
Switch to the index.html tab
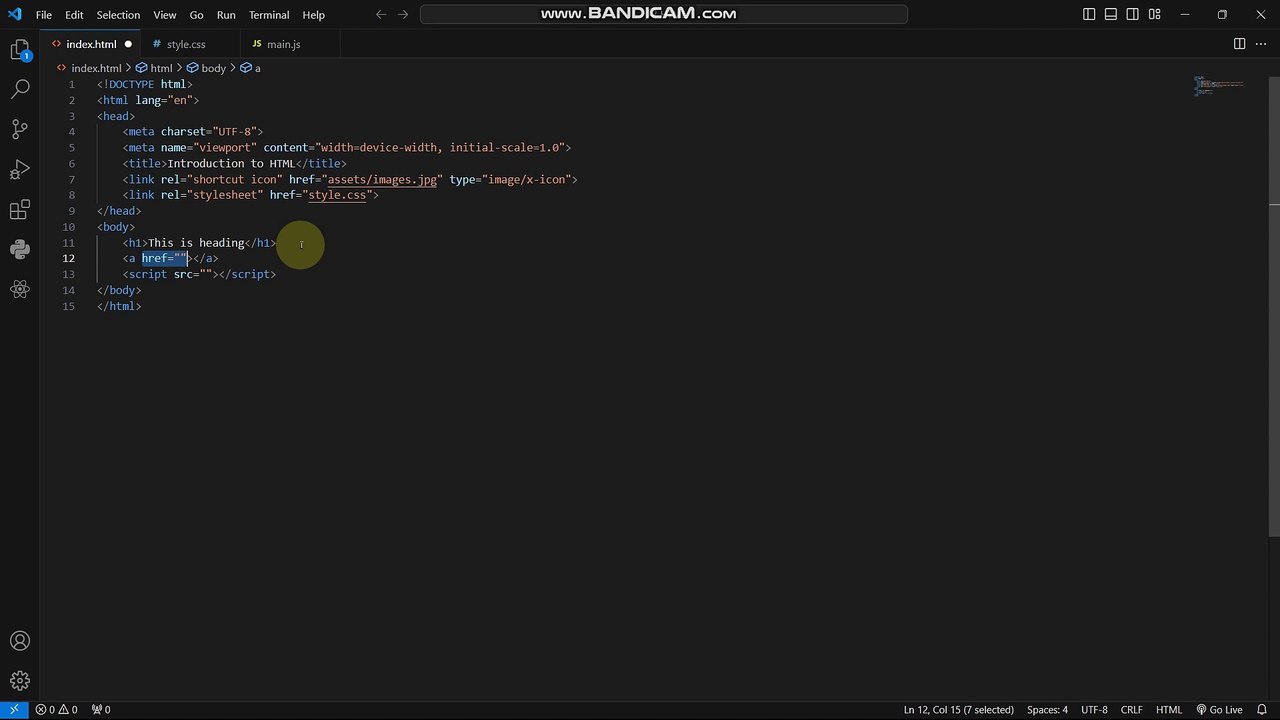[91, 44]
